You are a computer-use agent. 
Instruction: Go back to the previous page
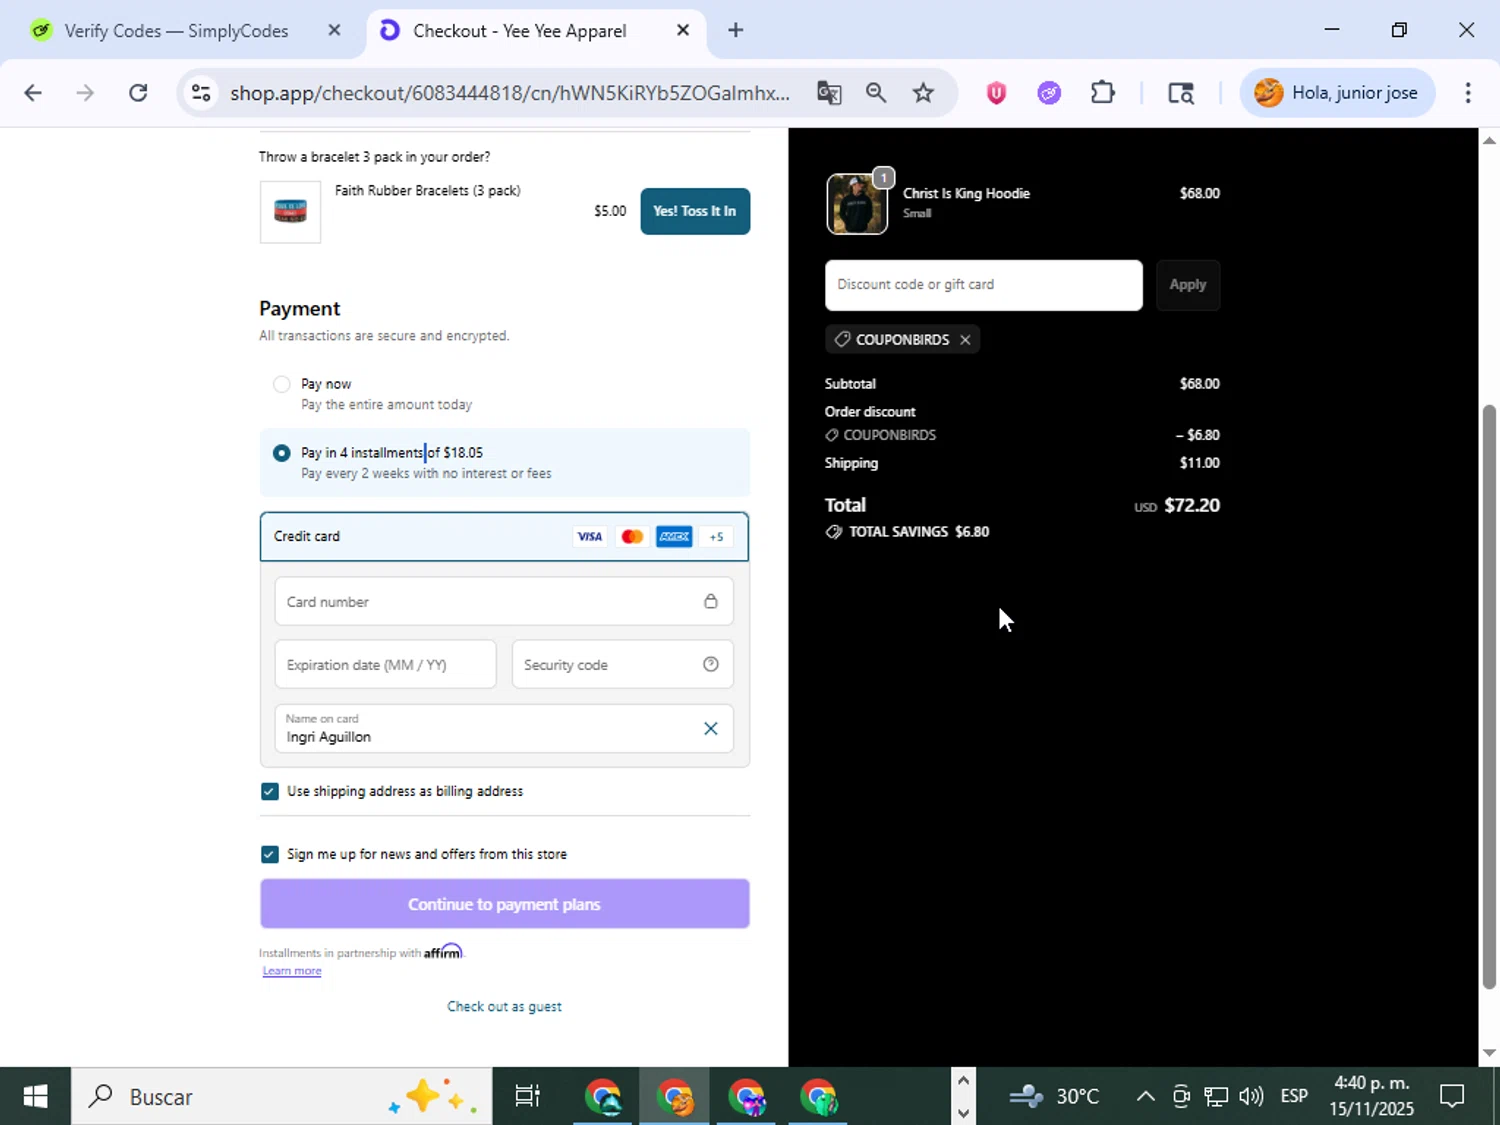point(32,93)
